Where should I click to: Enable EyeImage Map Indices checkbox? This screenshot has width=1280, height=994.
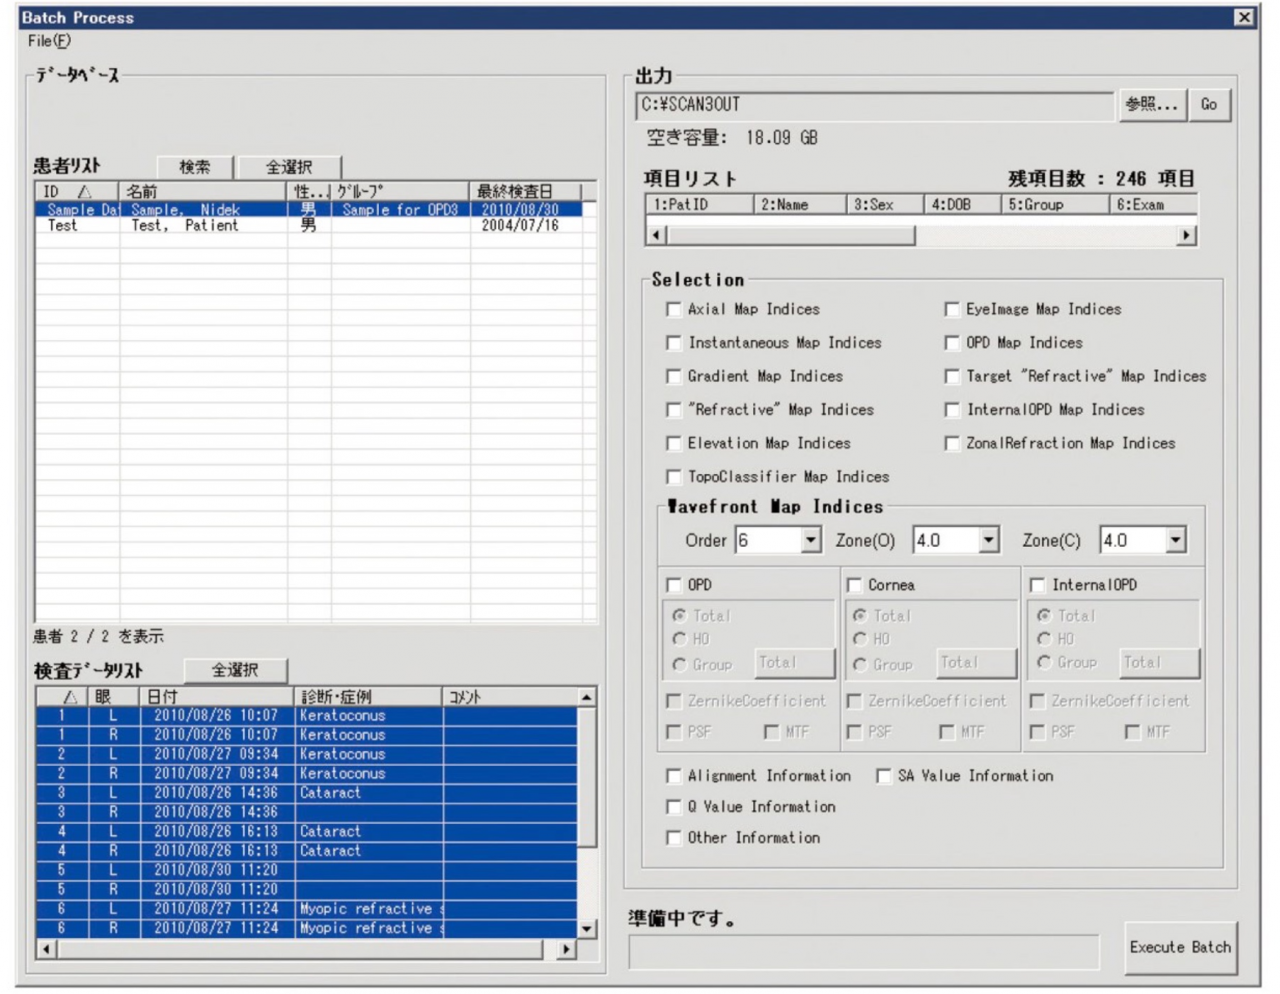coord(952,310)
